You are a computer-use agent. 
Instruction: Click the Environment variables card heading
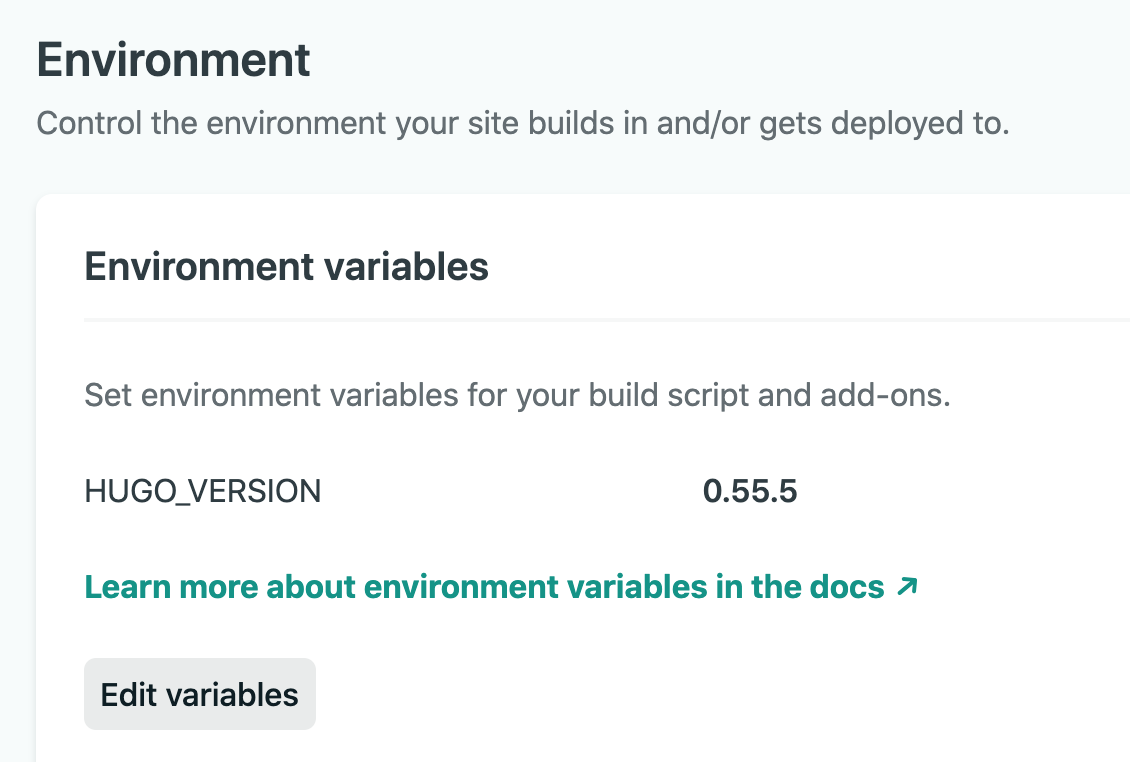point(287,266)
